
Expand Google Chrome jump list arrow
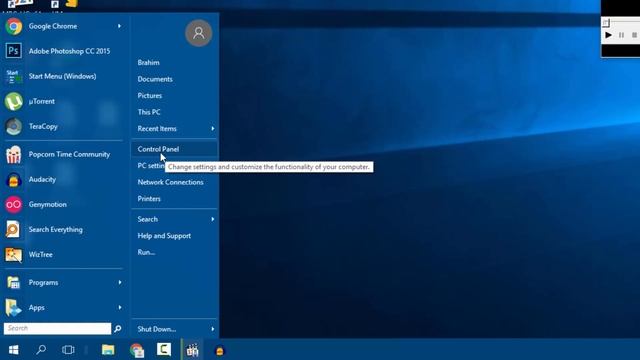(120, 26)
